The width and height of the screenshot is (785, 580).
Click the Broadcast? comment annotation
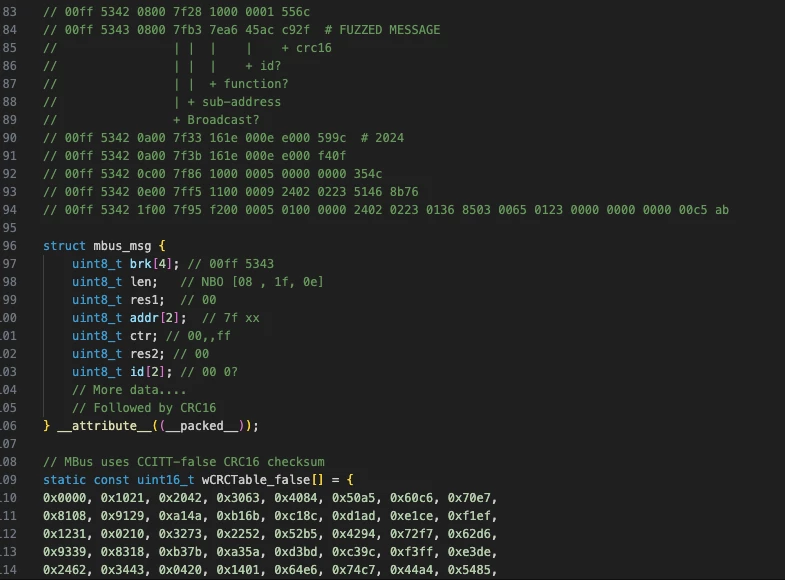[227, 120]
